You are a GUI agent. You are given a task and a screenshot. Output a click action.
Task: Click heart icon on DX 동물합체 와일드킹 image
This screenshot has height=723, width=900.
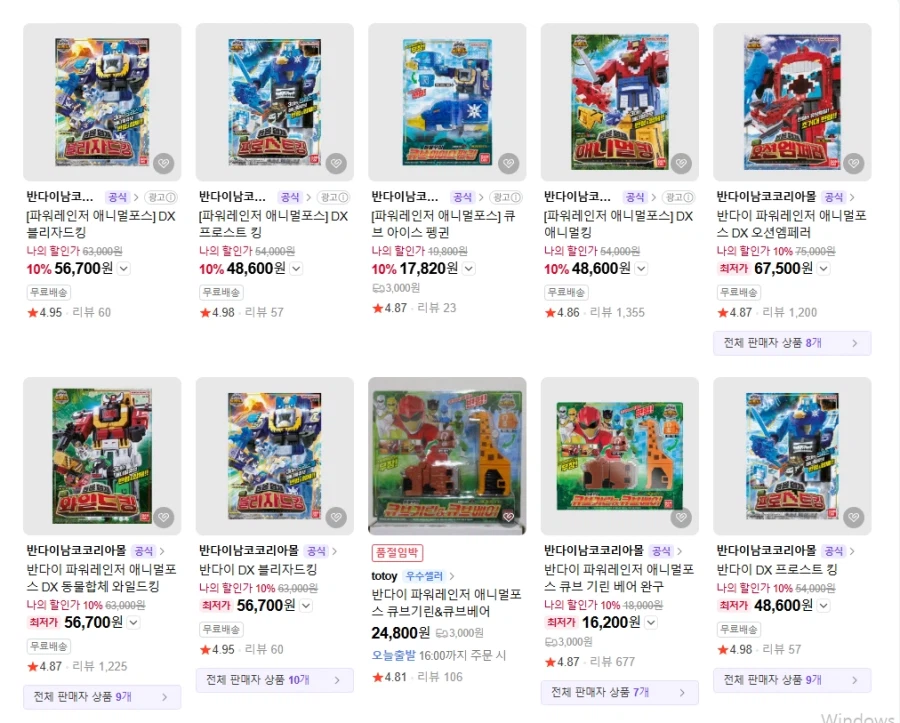164,518
